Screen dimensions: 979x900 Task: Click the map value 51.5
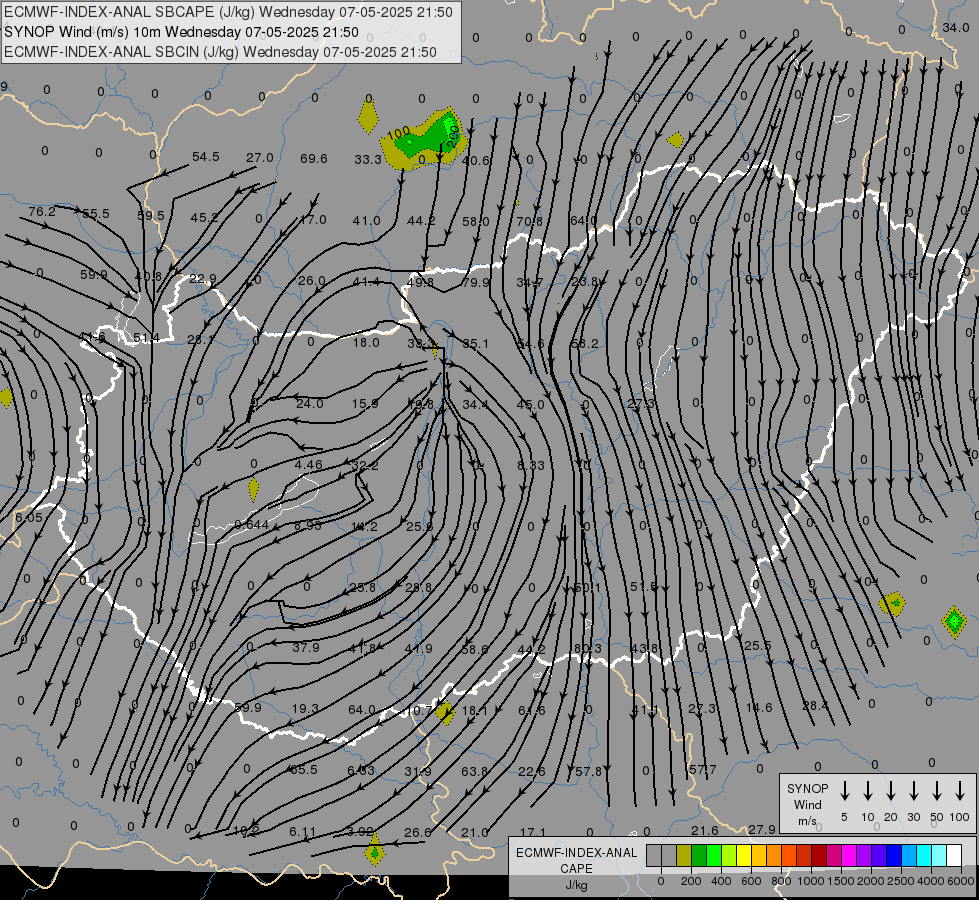[x=644, y=586]
